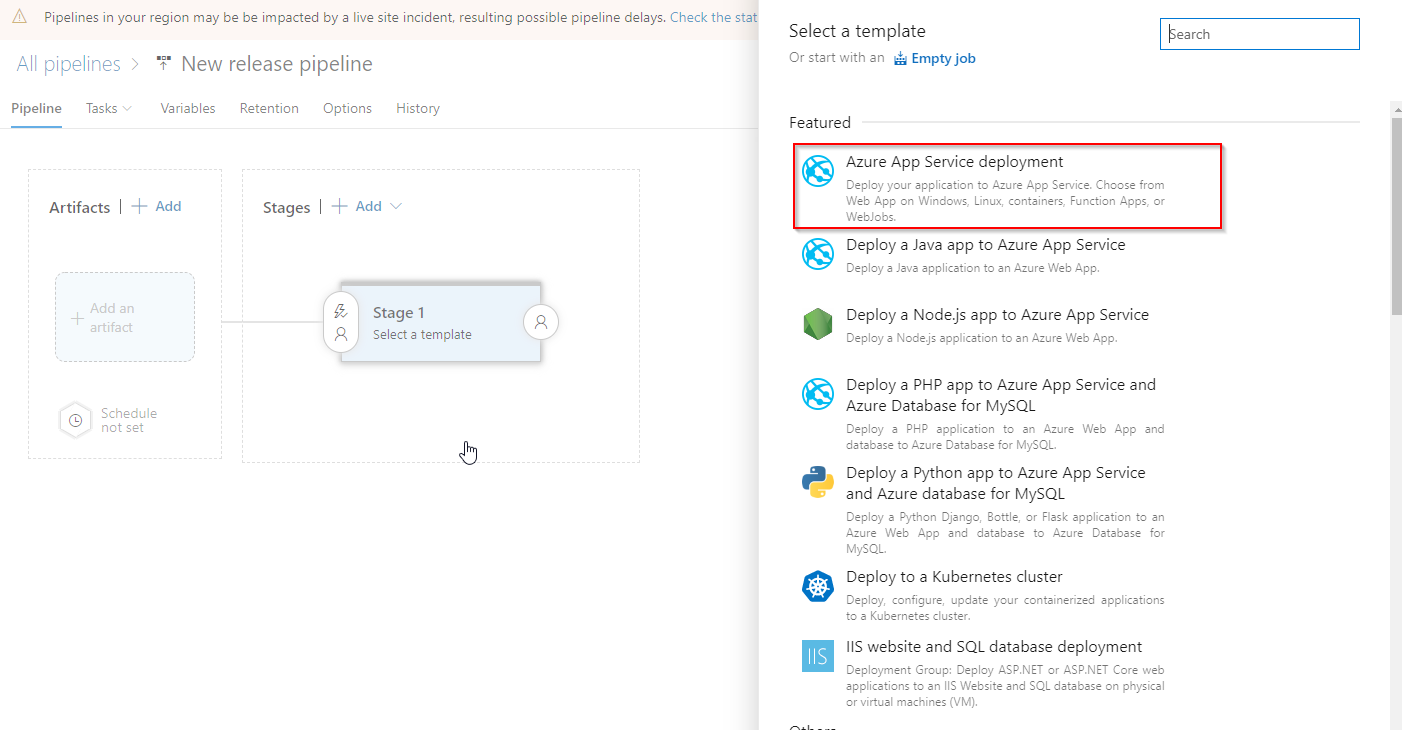This screenshot has width=1402, height=730.
Task: Select Deploy to a Kubernetes cluster title
Action: [x=954, y=576]
